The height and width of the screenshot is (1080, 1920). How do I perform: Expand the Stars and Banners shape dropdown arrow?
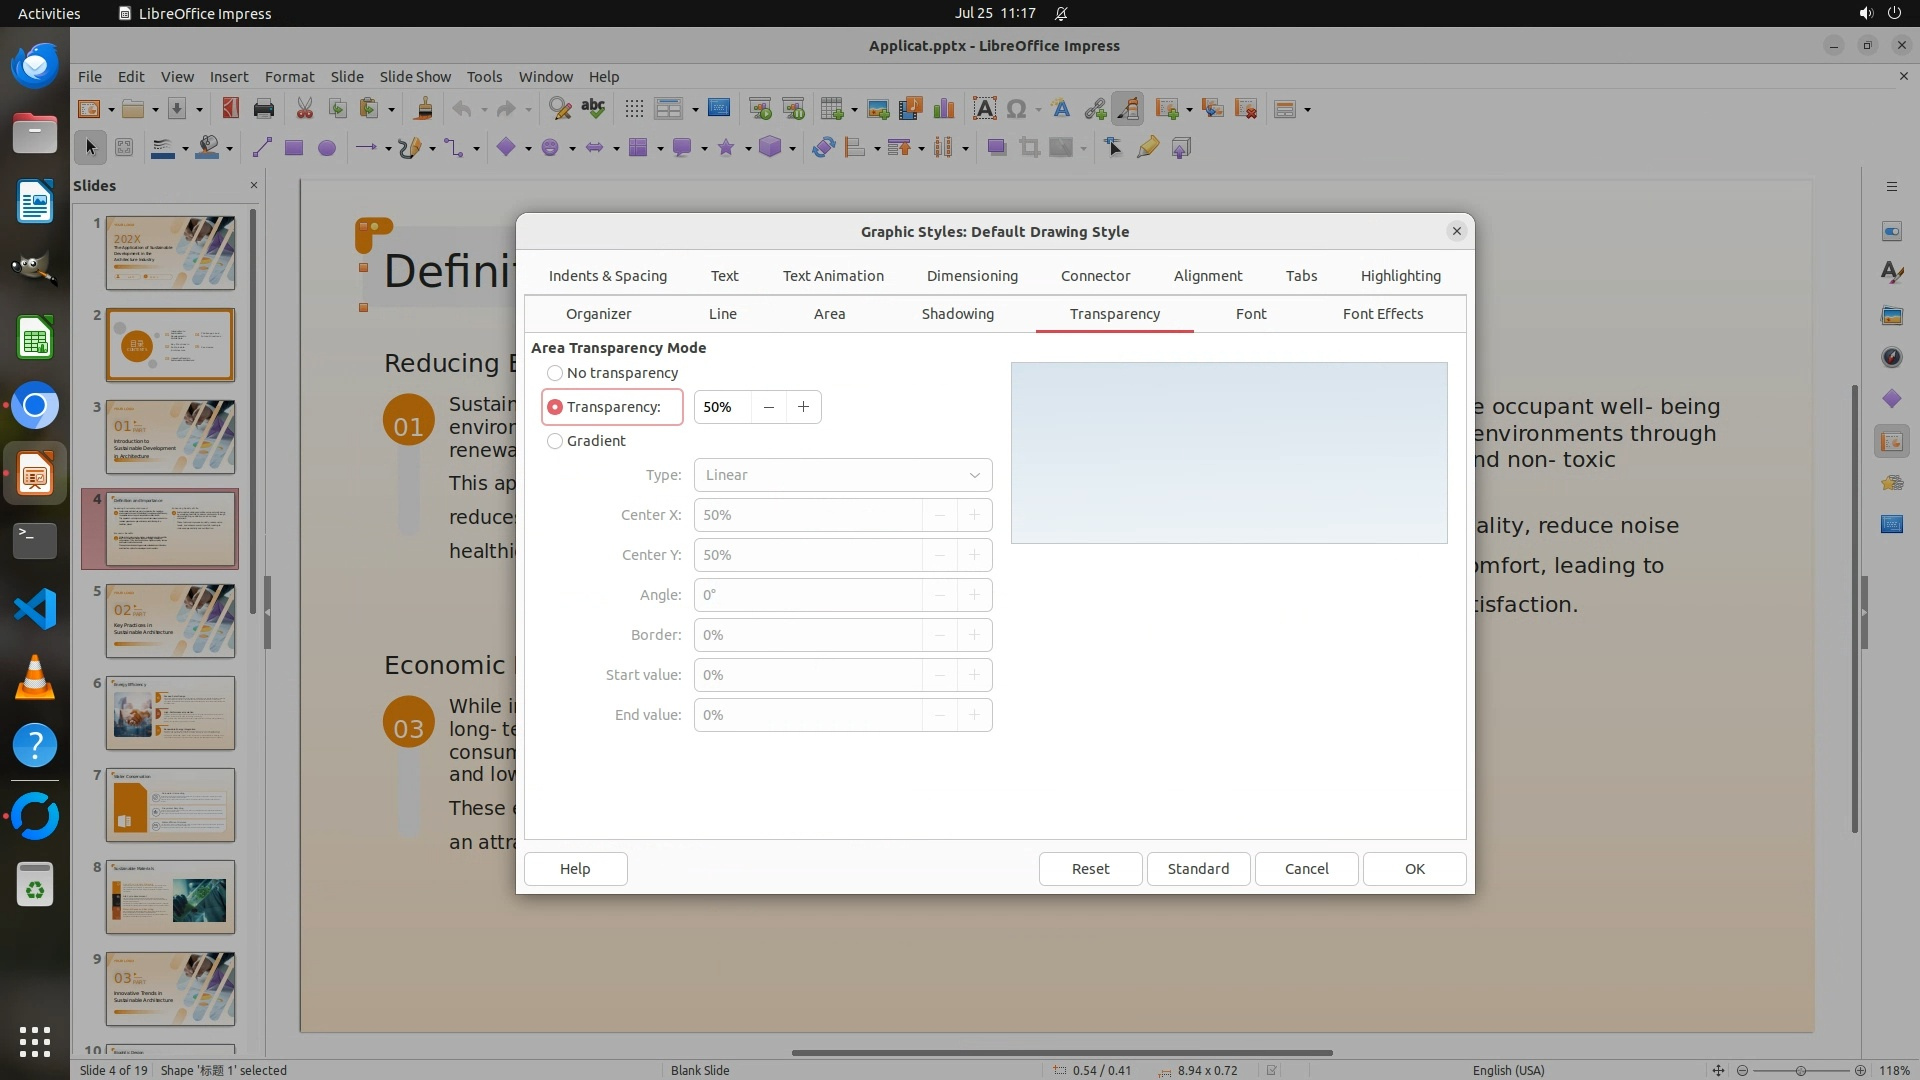coord(748,149)
